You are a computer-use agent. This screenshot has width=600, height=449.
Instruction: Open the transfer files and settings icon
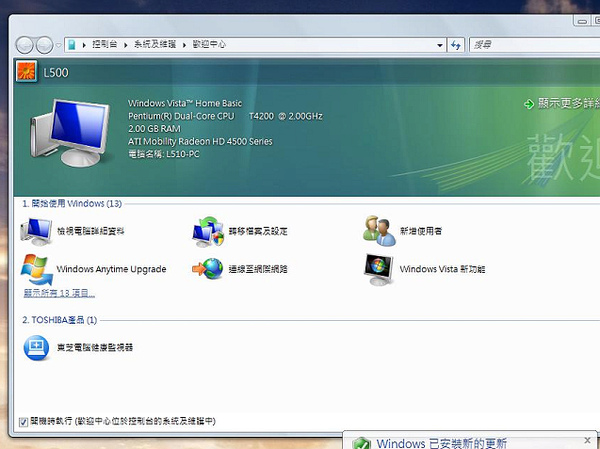pyautogui.click(x=208, y=231)
